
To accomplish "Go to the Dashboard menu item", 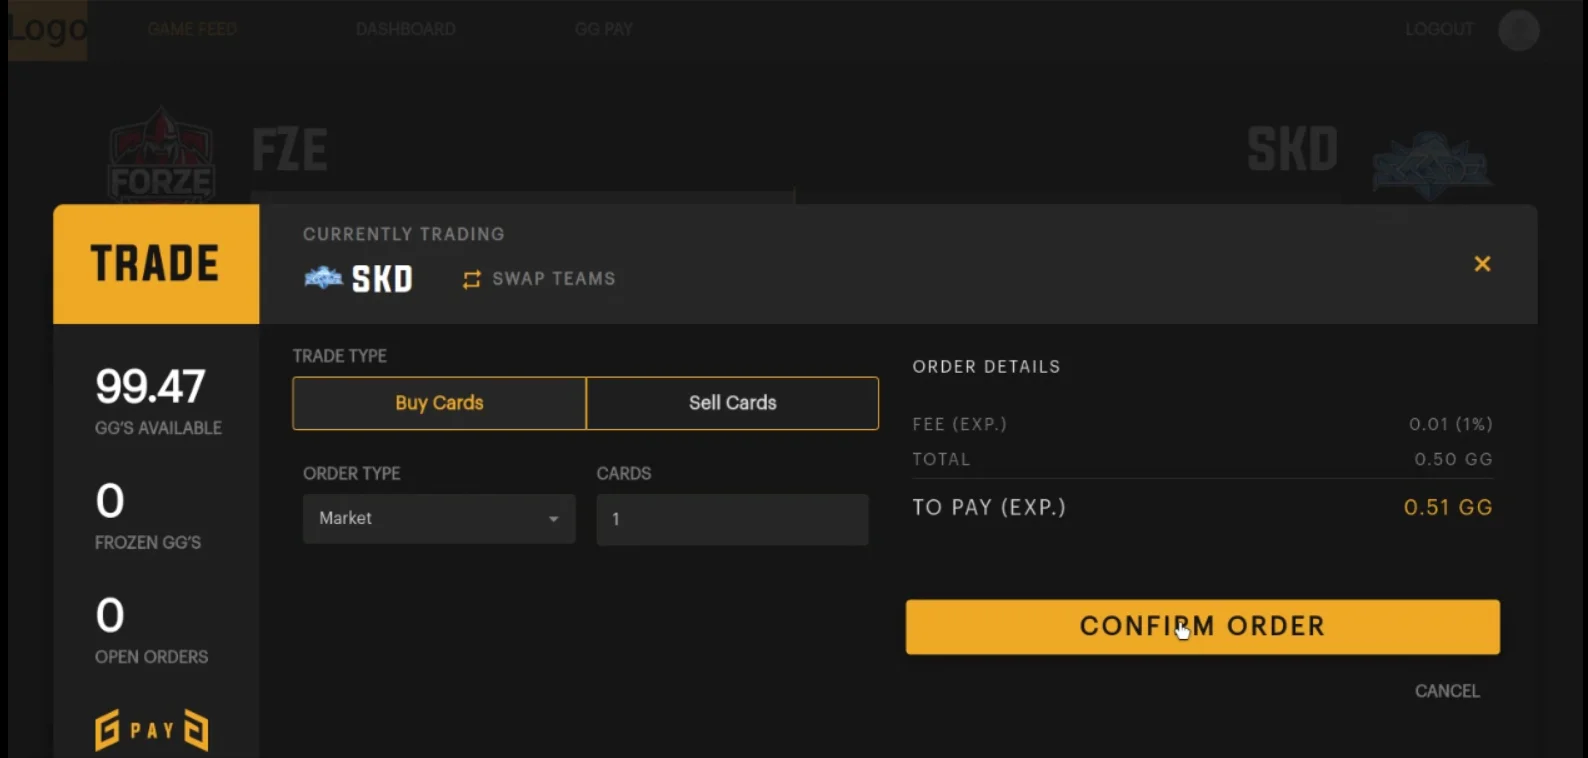I will pyautogui.click(x=405, y=30).
